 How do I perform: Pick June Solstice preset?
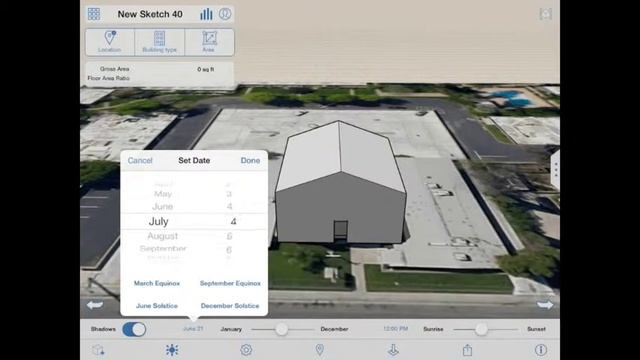point(157,306)
